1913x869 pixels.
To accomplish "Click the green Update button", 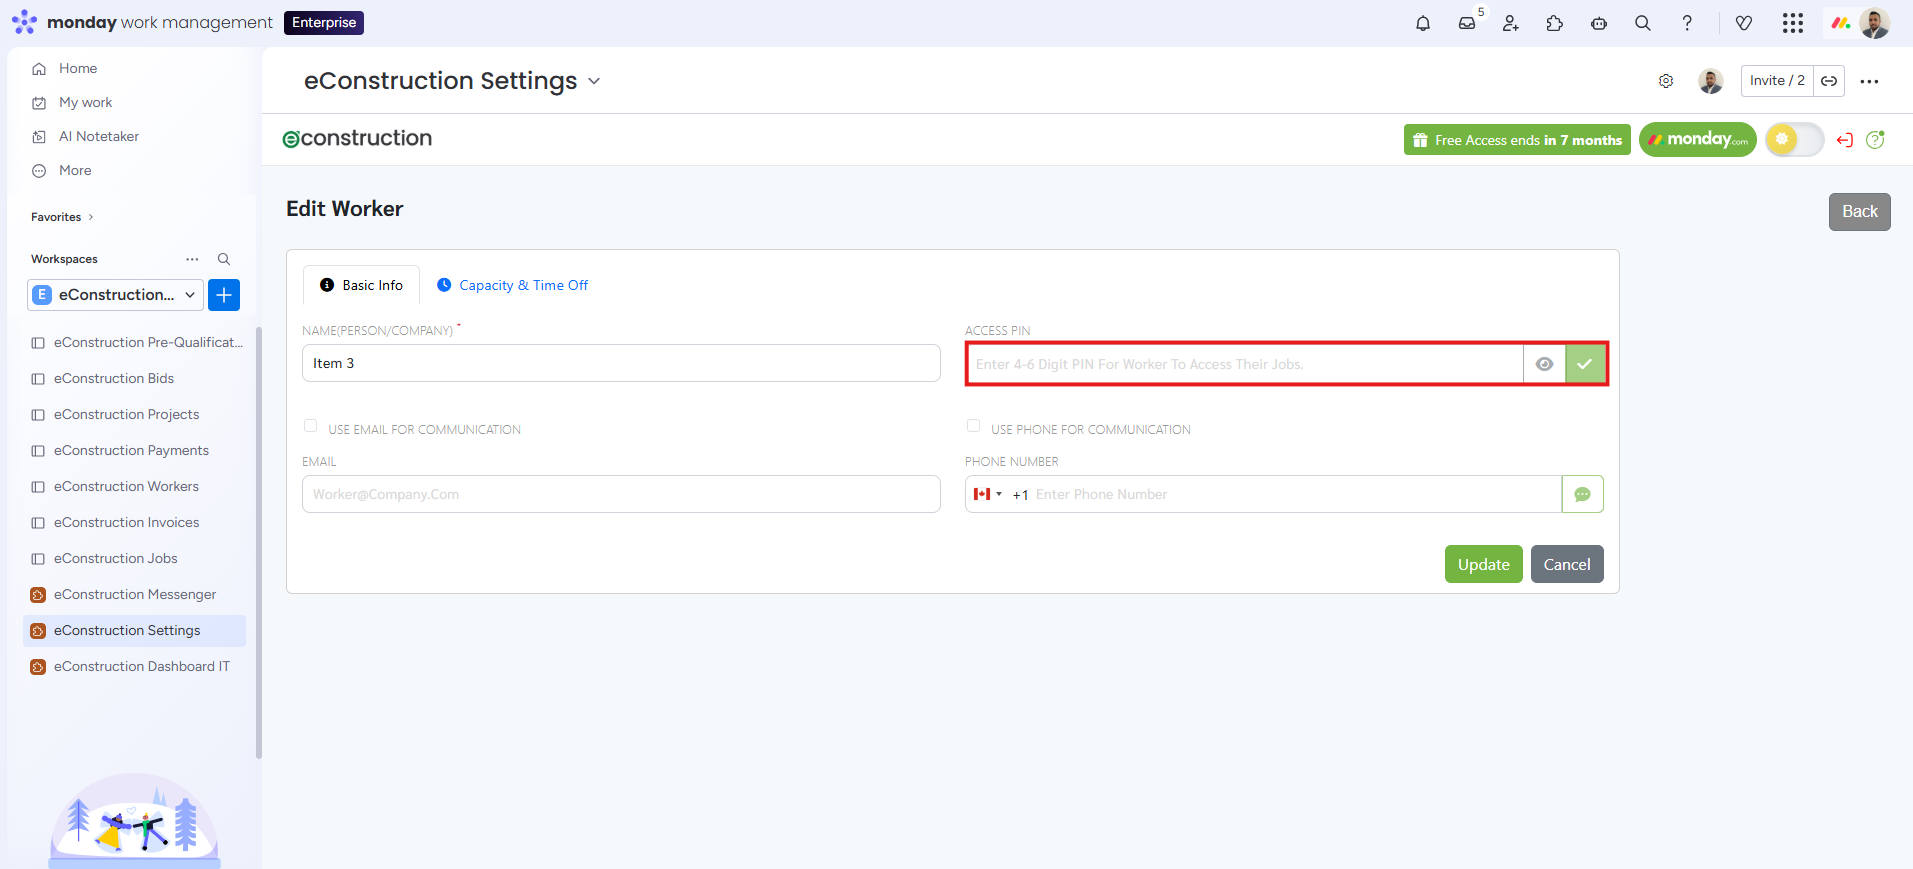I will coord(1483,564).
